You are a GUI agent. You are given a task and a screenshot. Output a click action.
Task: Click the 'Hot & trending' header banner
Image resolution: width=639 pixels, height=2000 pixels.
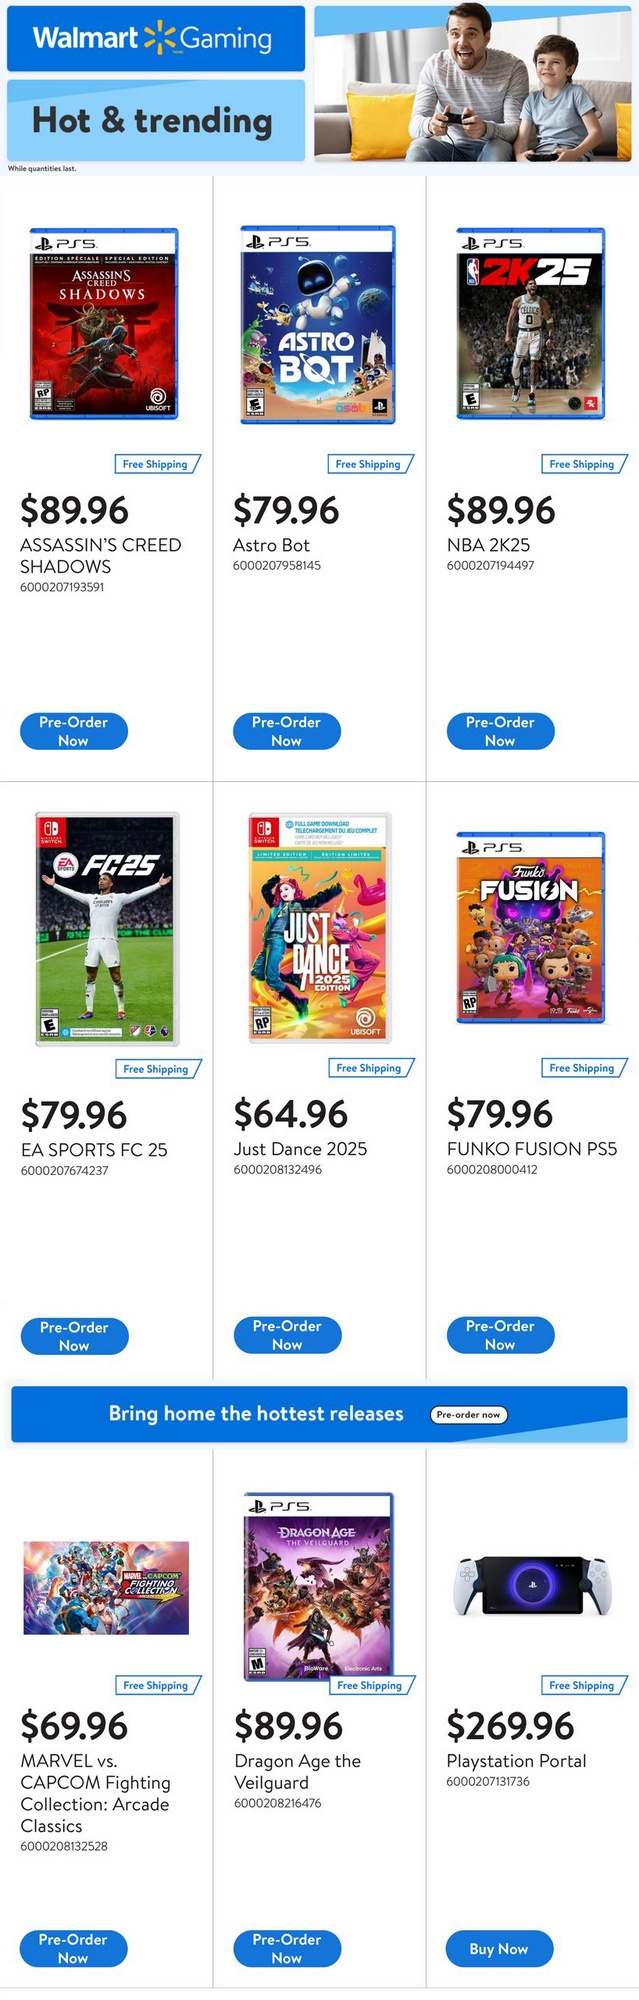pyautogui.click(x=155, y=121)
